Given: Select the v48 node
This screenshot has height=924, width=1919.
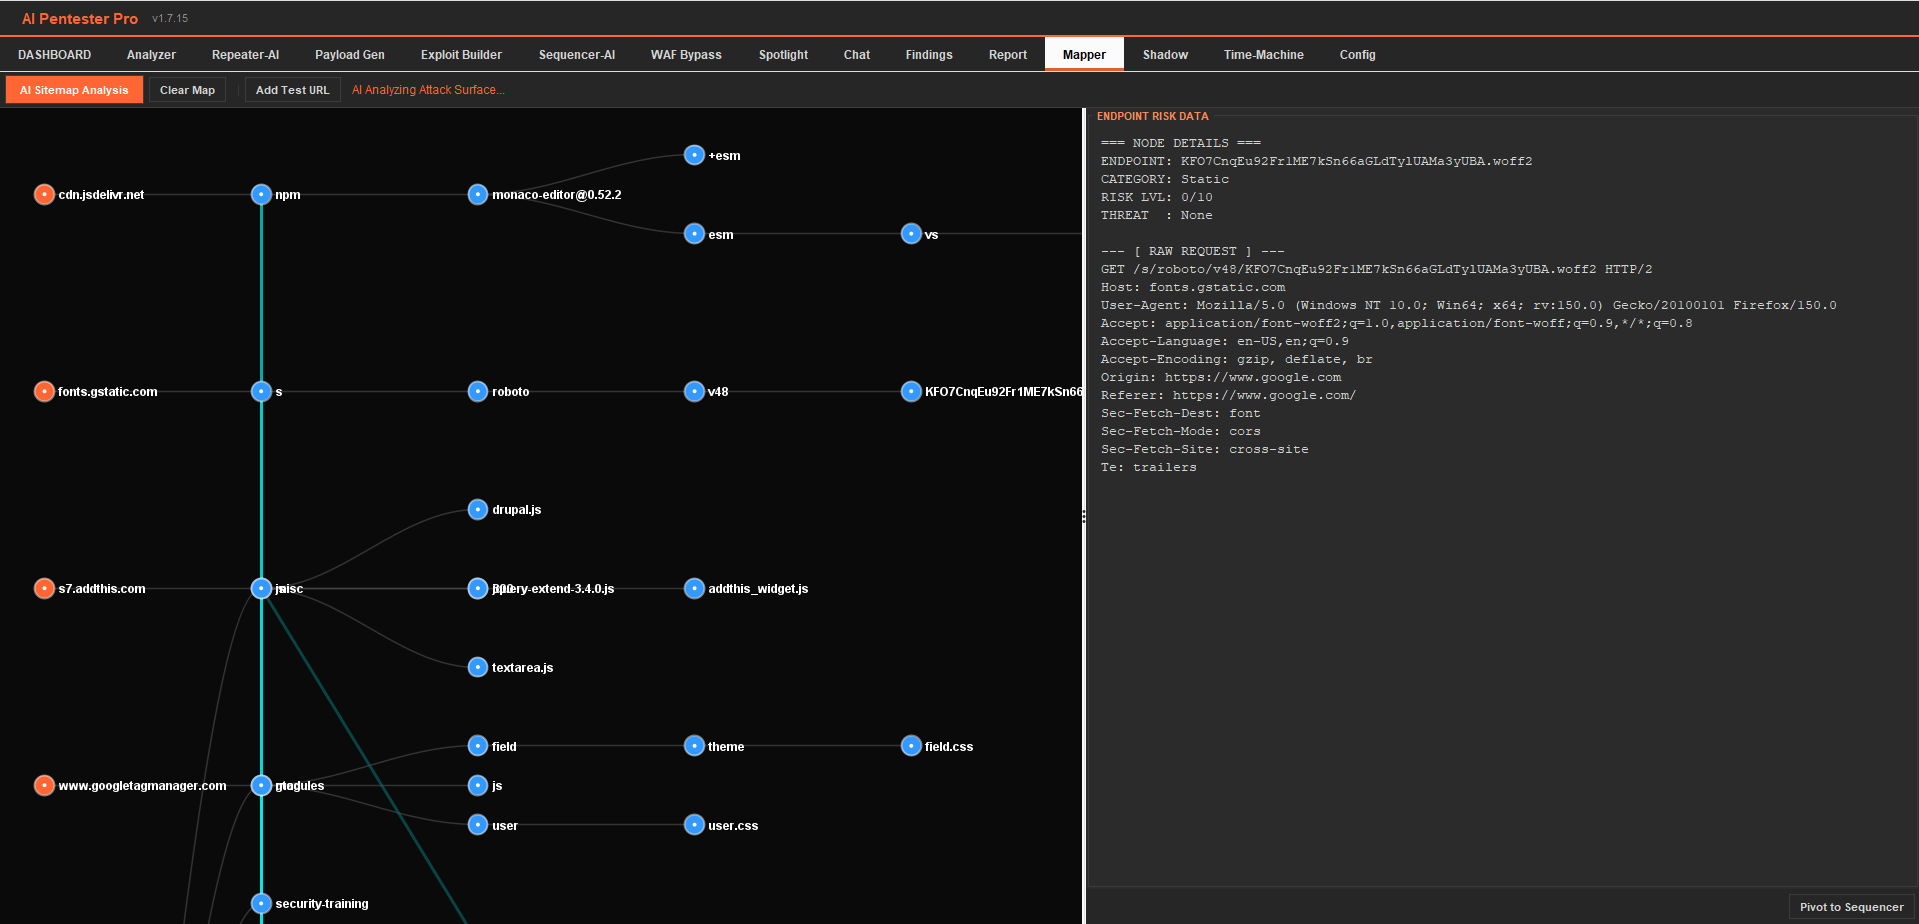Looking at the screenshot, I should point(694,391).
